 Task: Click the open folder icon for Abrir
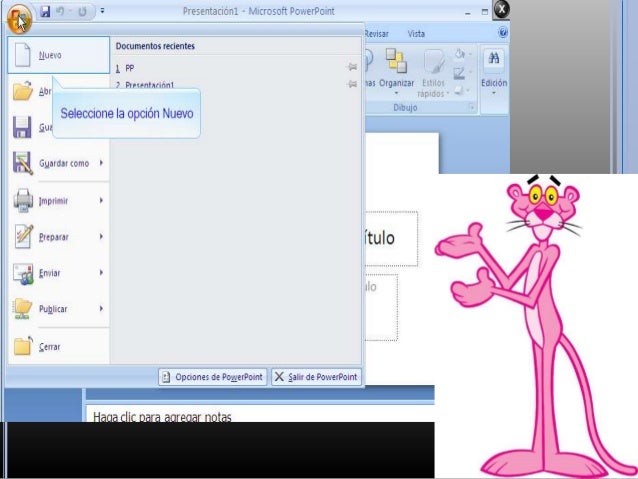[22, 90]
